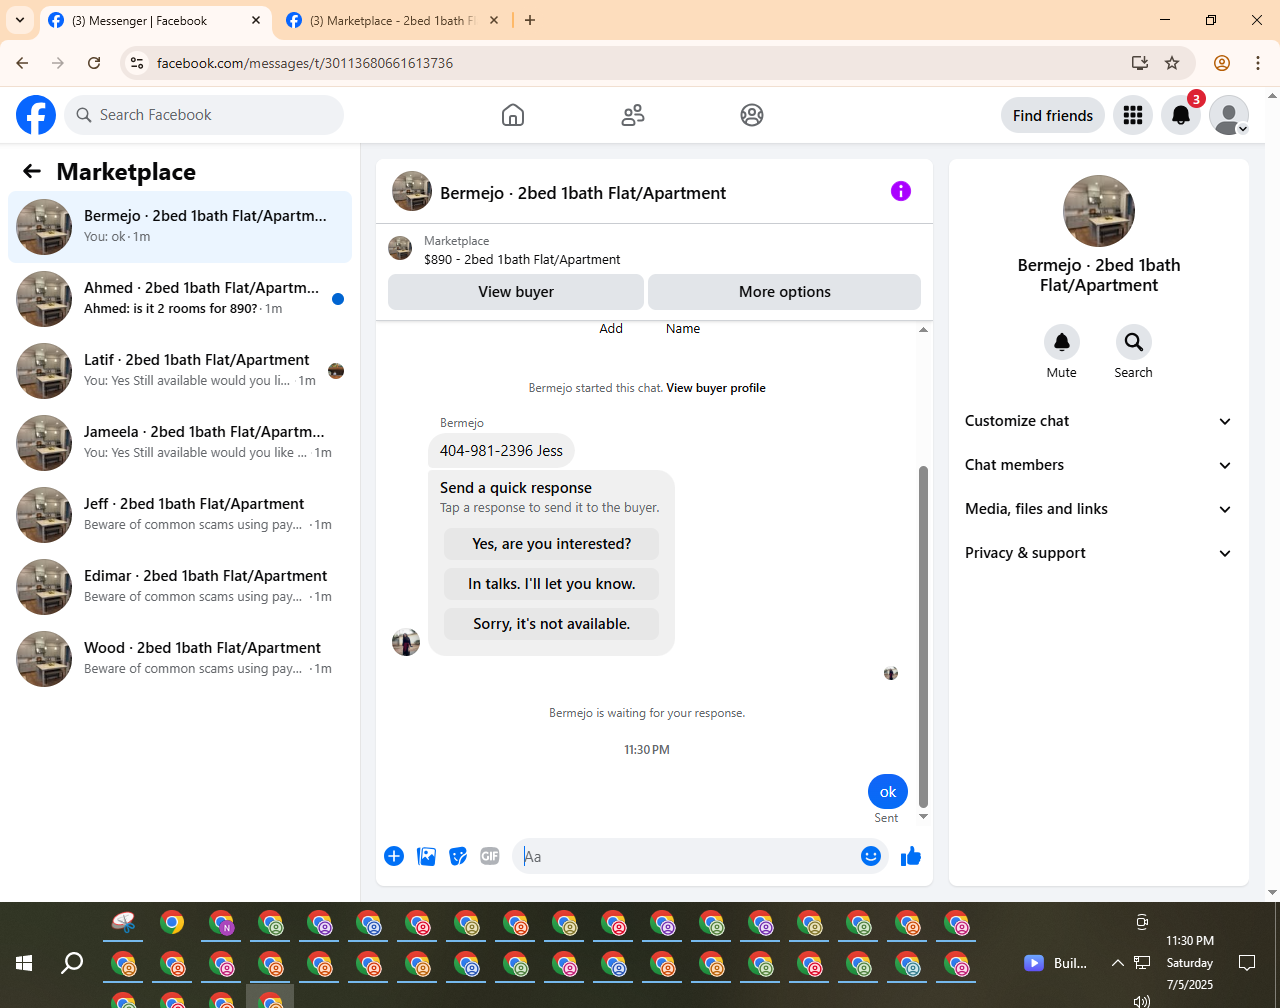Choose a GIF from composer
This screenshot has width=1280, height=1008.
pos(489,856)
